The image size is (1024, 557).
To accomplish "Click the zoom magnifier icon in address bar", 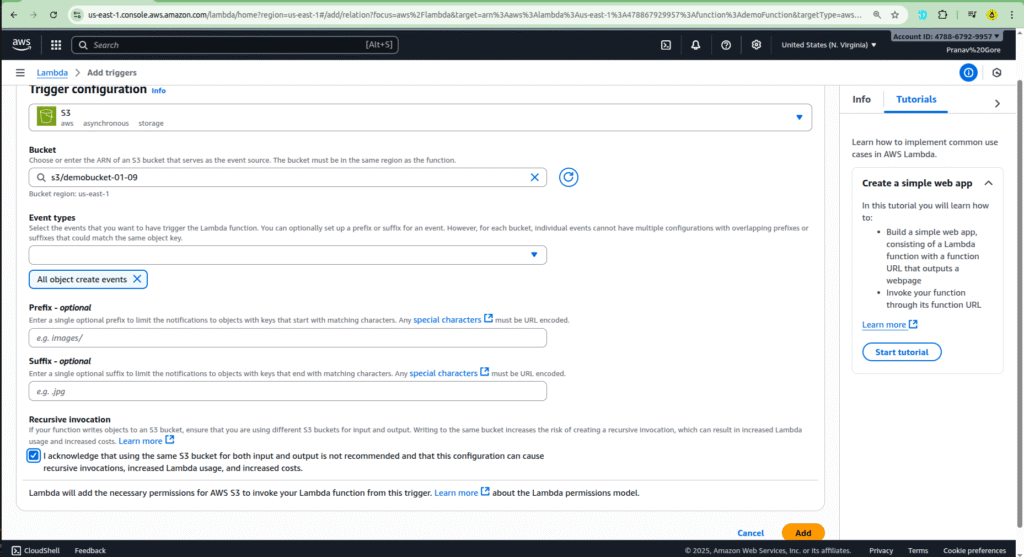I will tap(877, 14).
